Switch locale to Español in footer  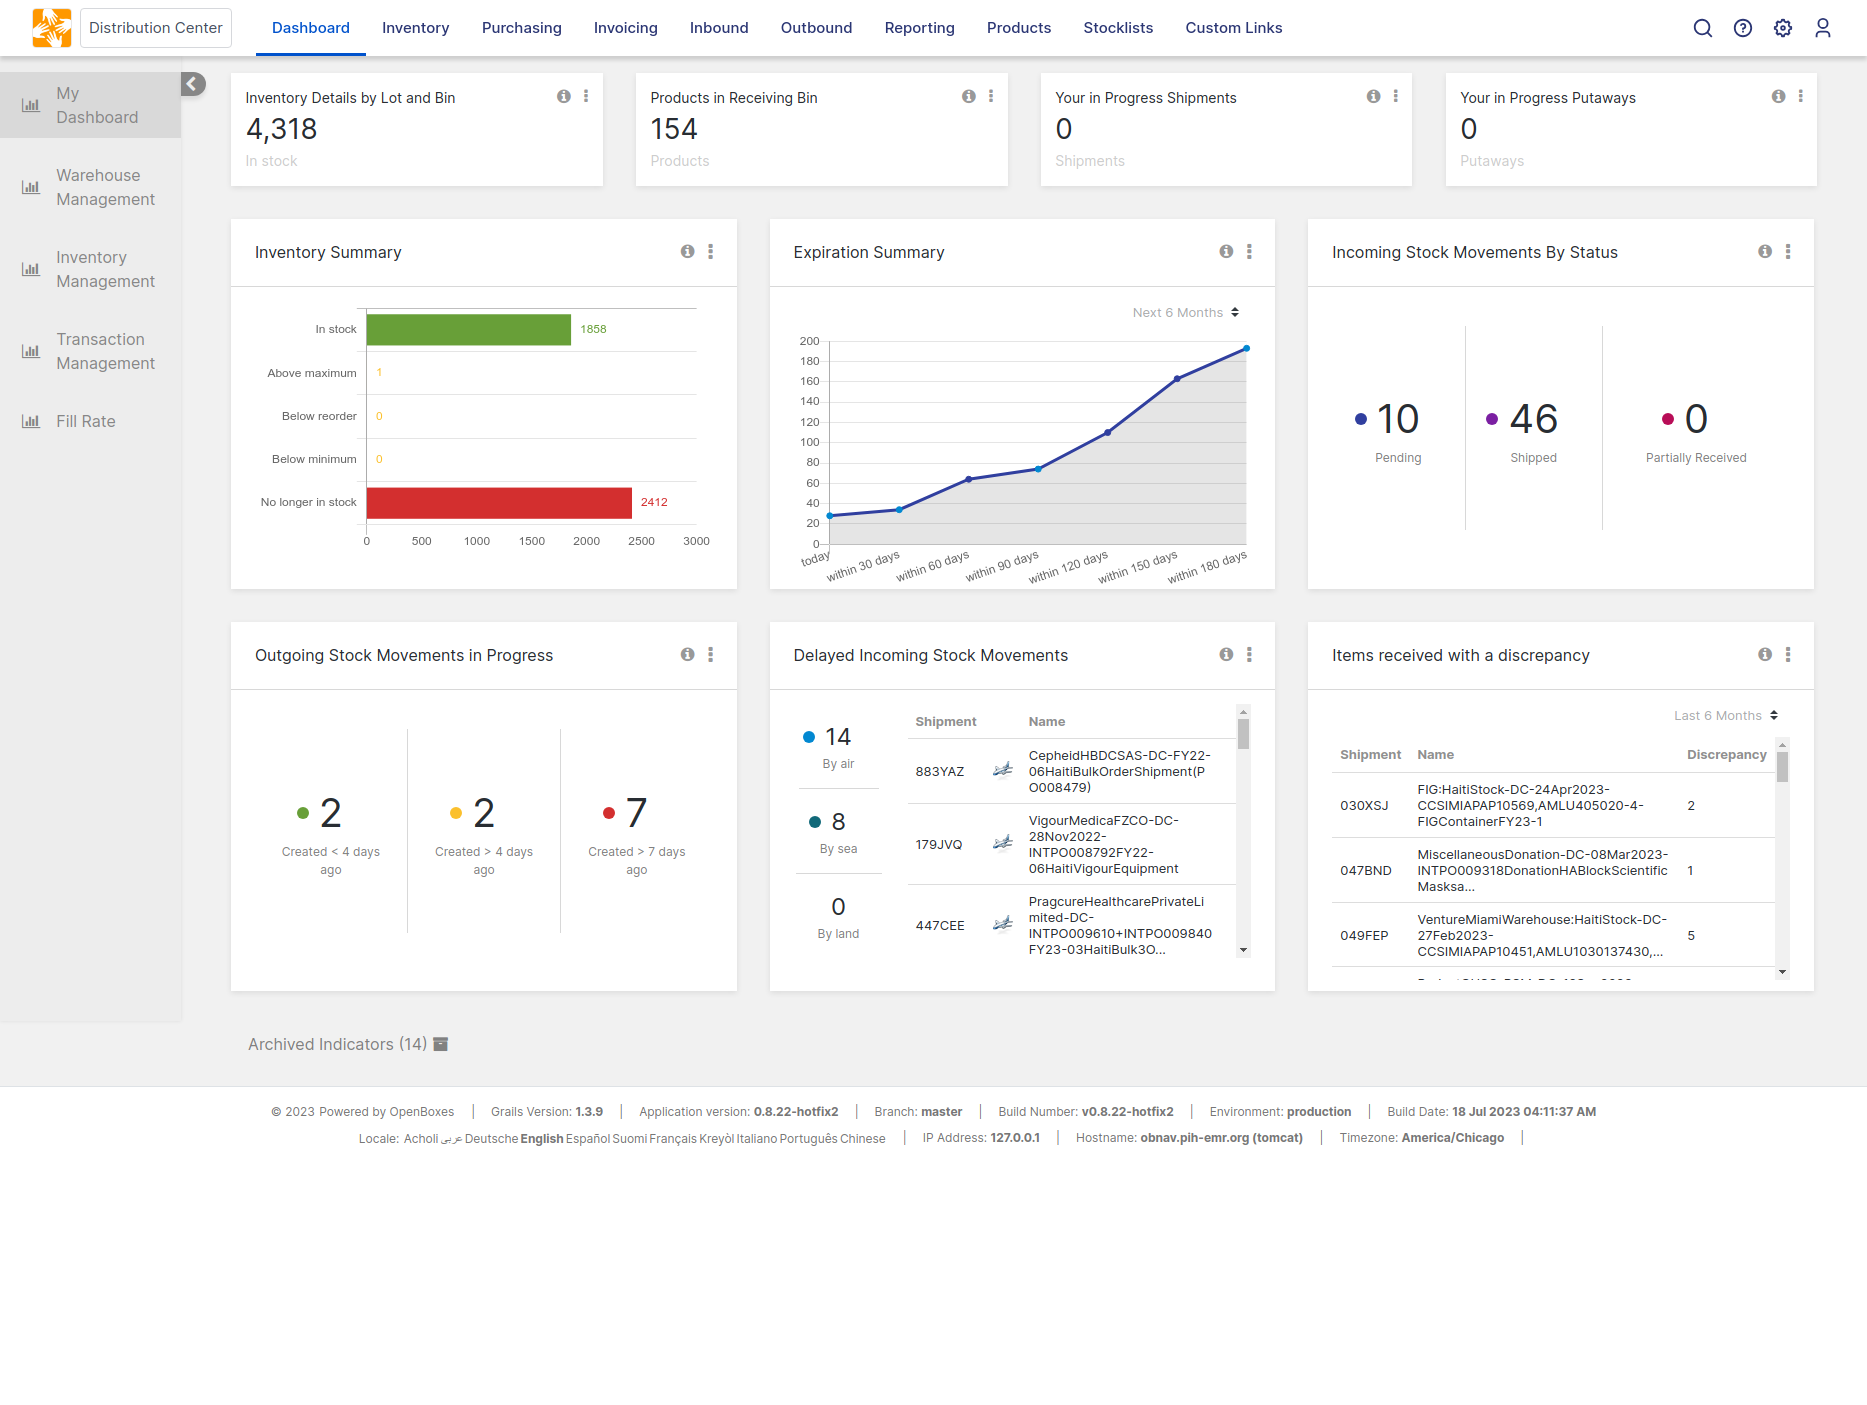587,1139
